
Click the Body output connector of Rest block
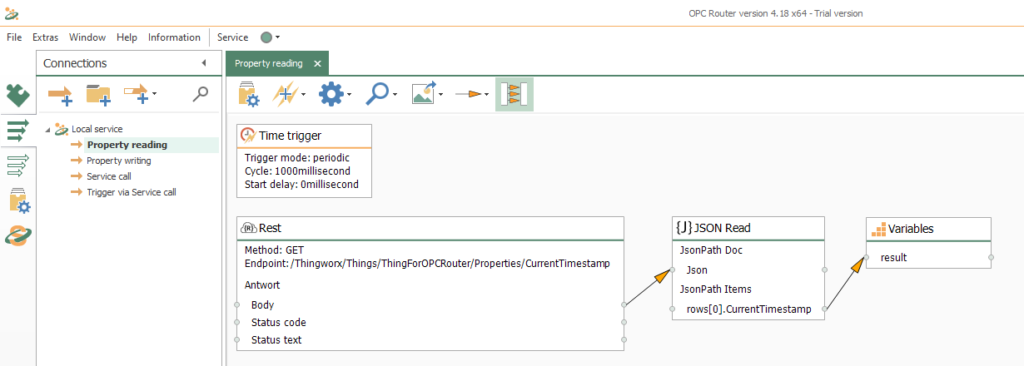(x=624, y=305)
